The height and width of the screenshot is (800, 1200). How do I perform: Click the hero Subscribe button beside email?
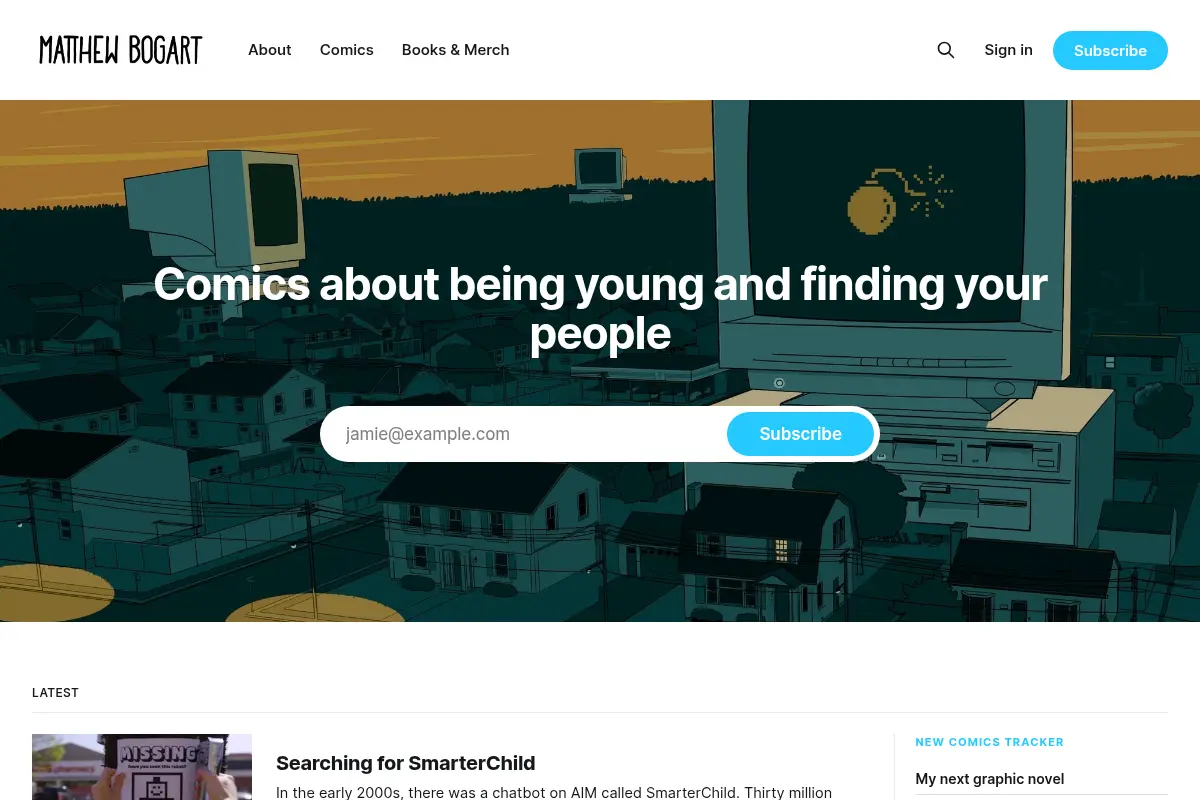click(x=800, y=434)
